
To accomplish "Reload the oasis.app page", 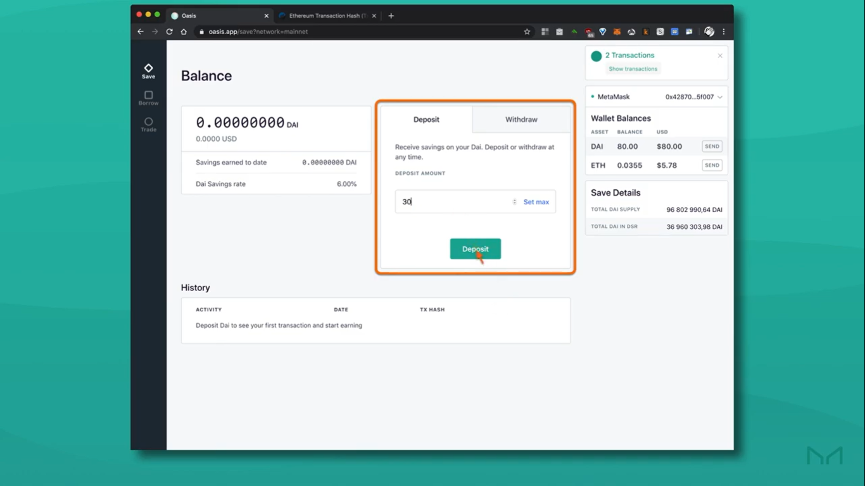I will click(170, 31).
